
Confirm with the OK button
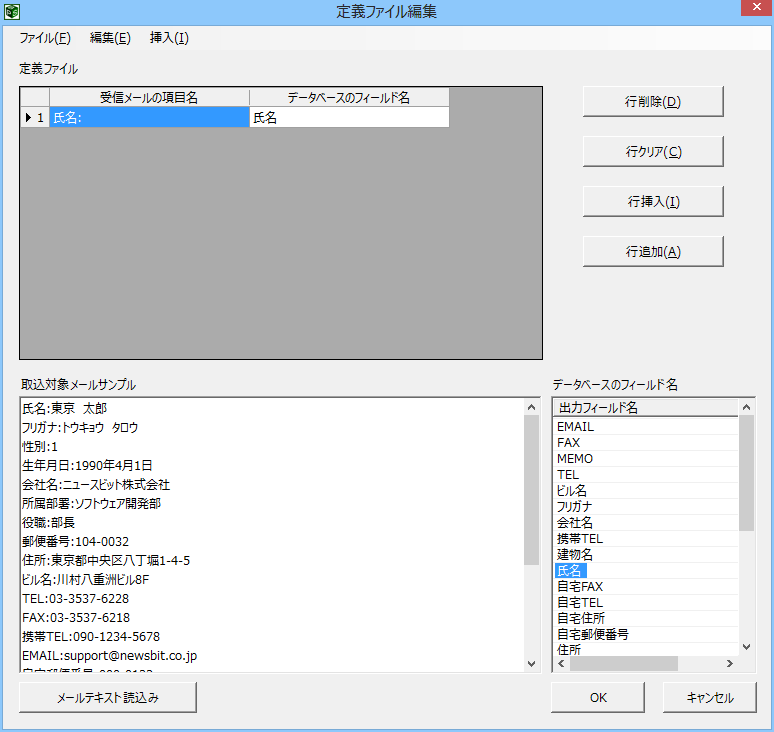point(597,697)
